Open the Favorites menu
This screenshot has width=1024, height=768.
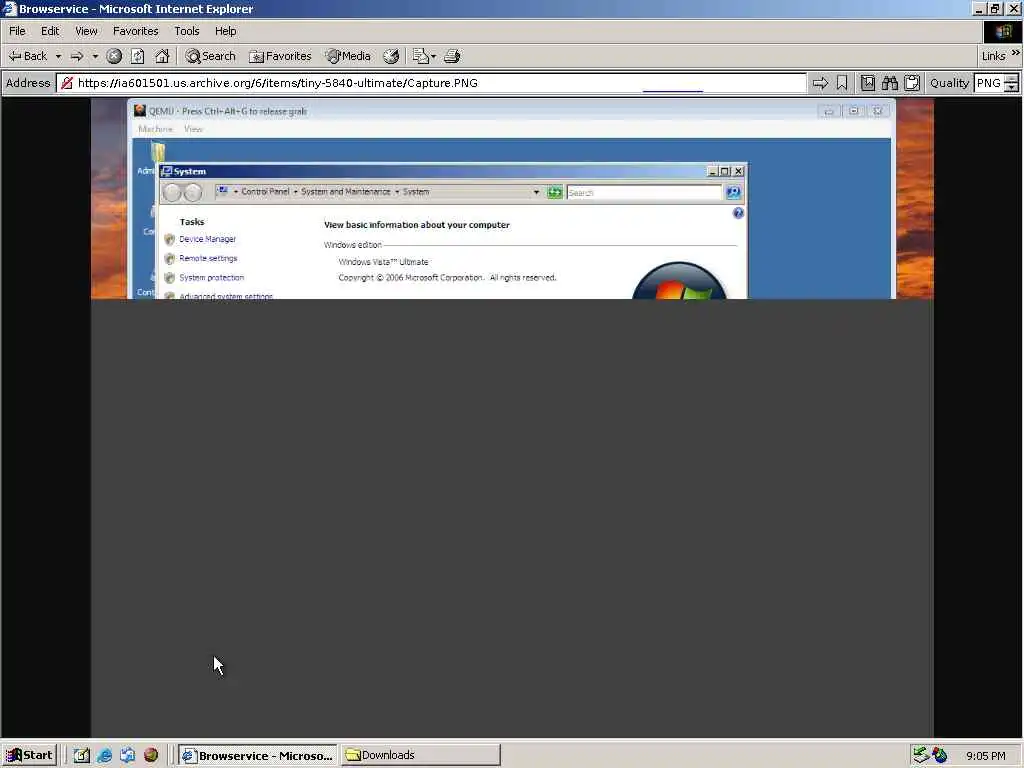point(135,31)
